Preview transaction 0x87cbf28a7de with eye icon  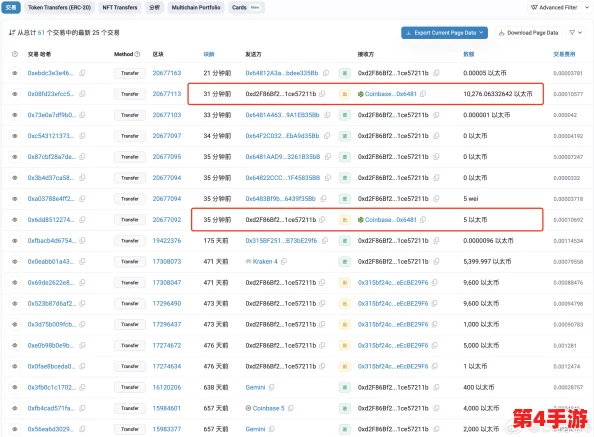(x=15, y=157)
